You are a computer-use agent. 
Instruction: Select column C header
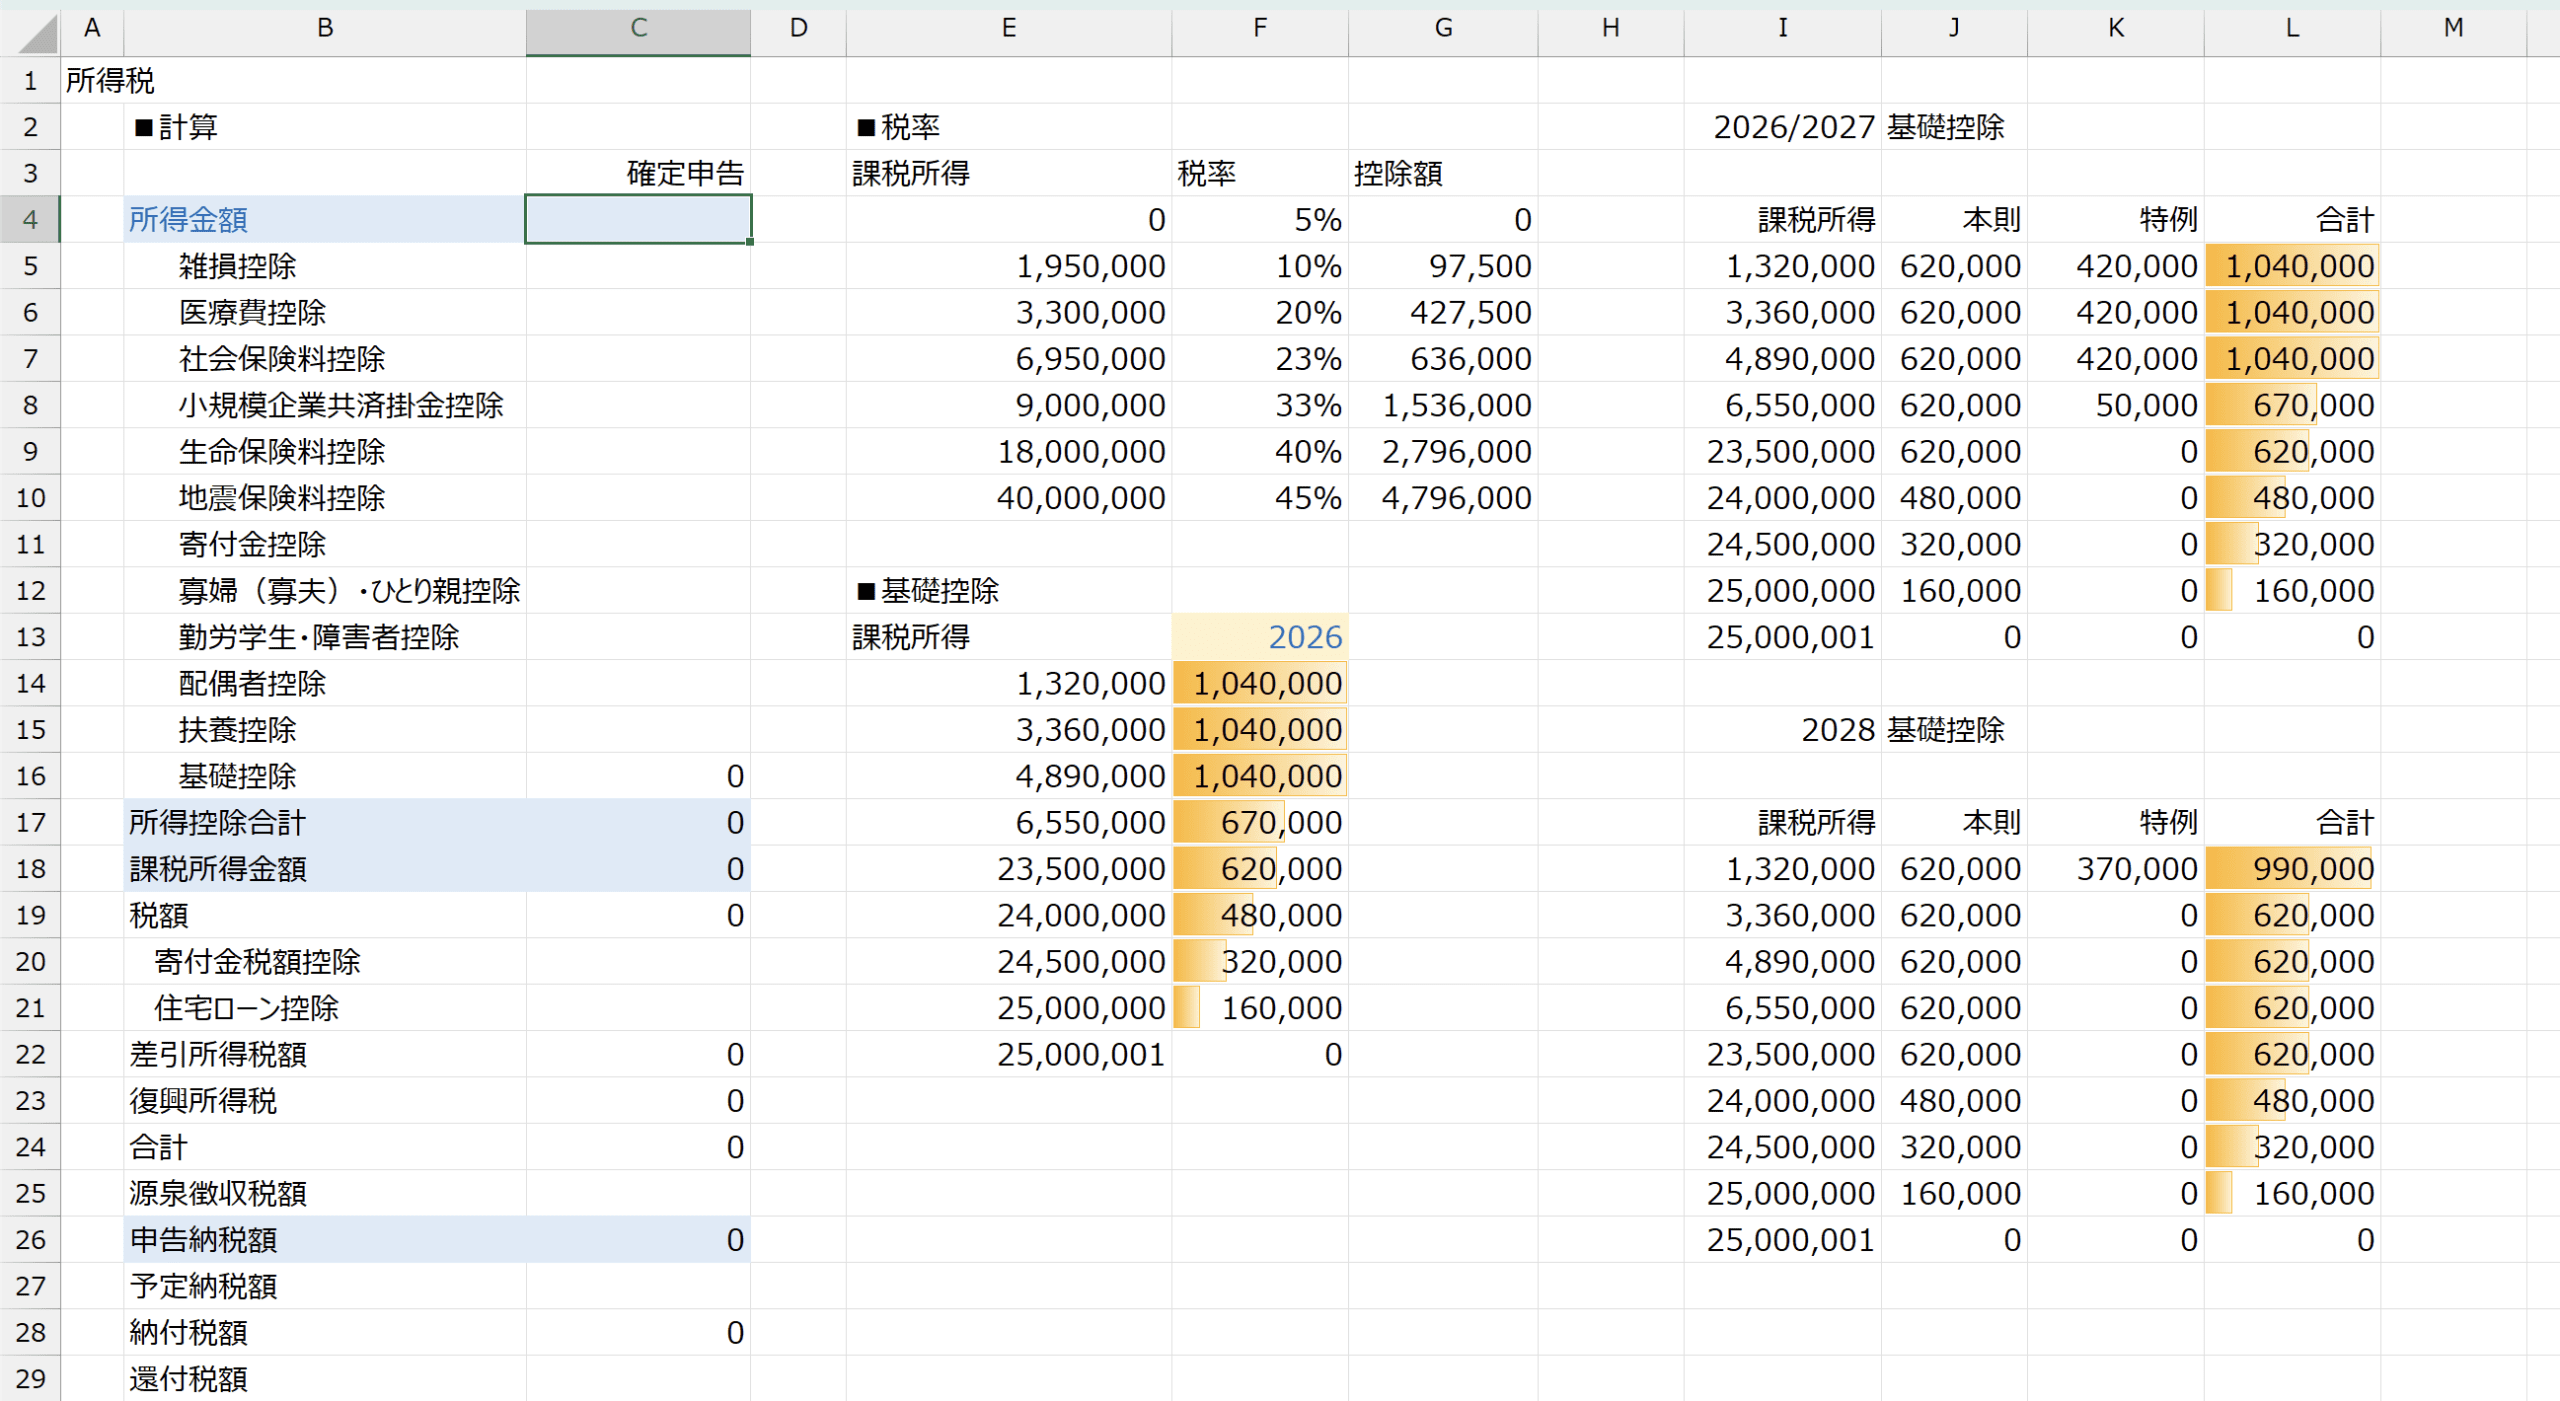[638, 28]
